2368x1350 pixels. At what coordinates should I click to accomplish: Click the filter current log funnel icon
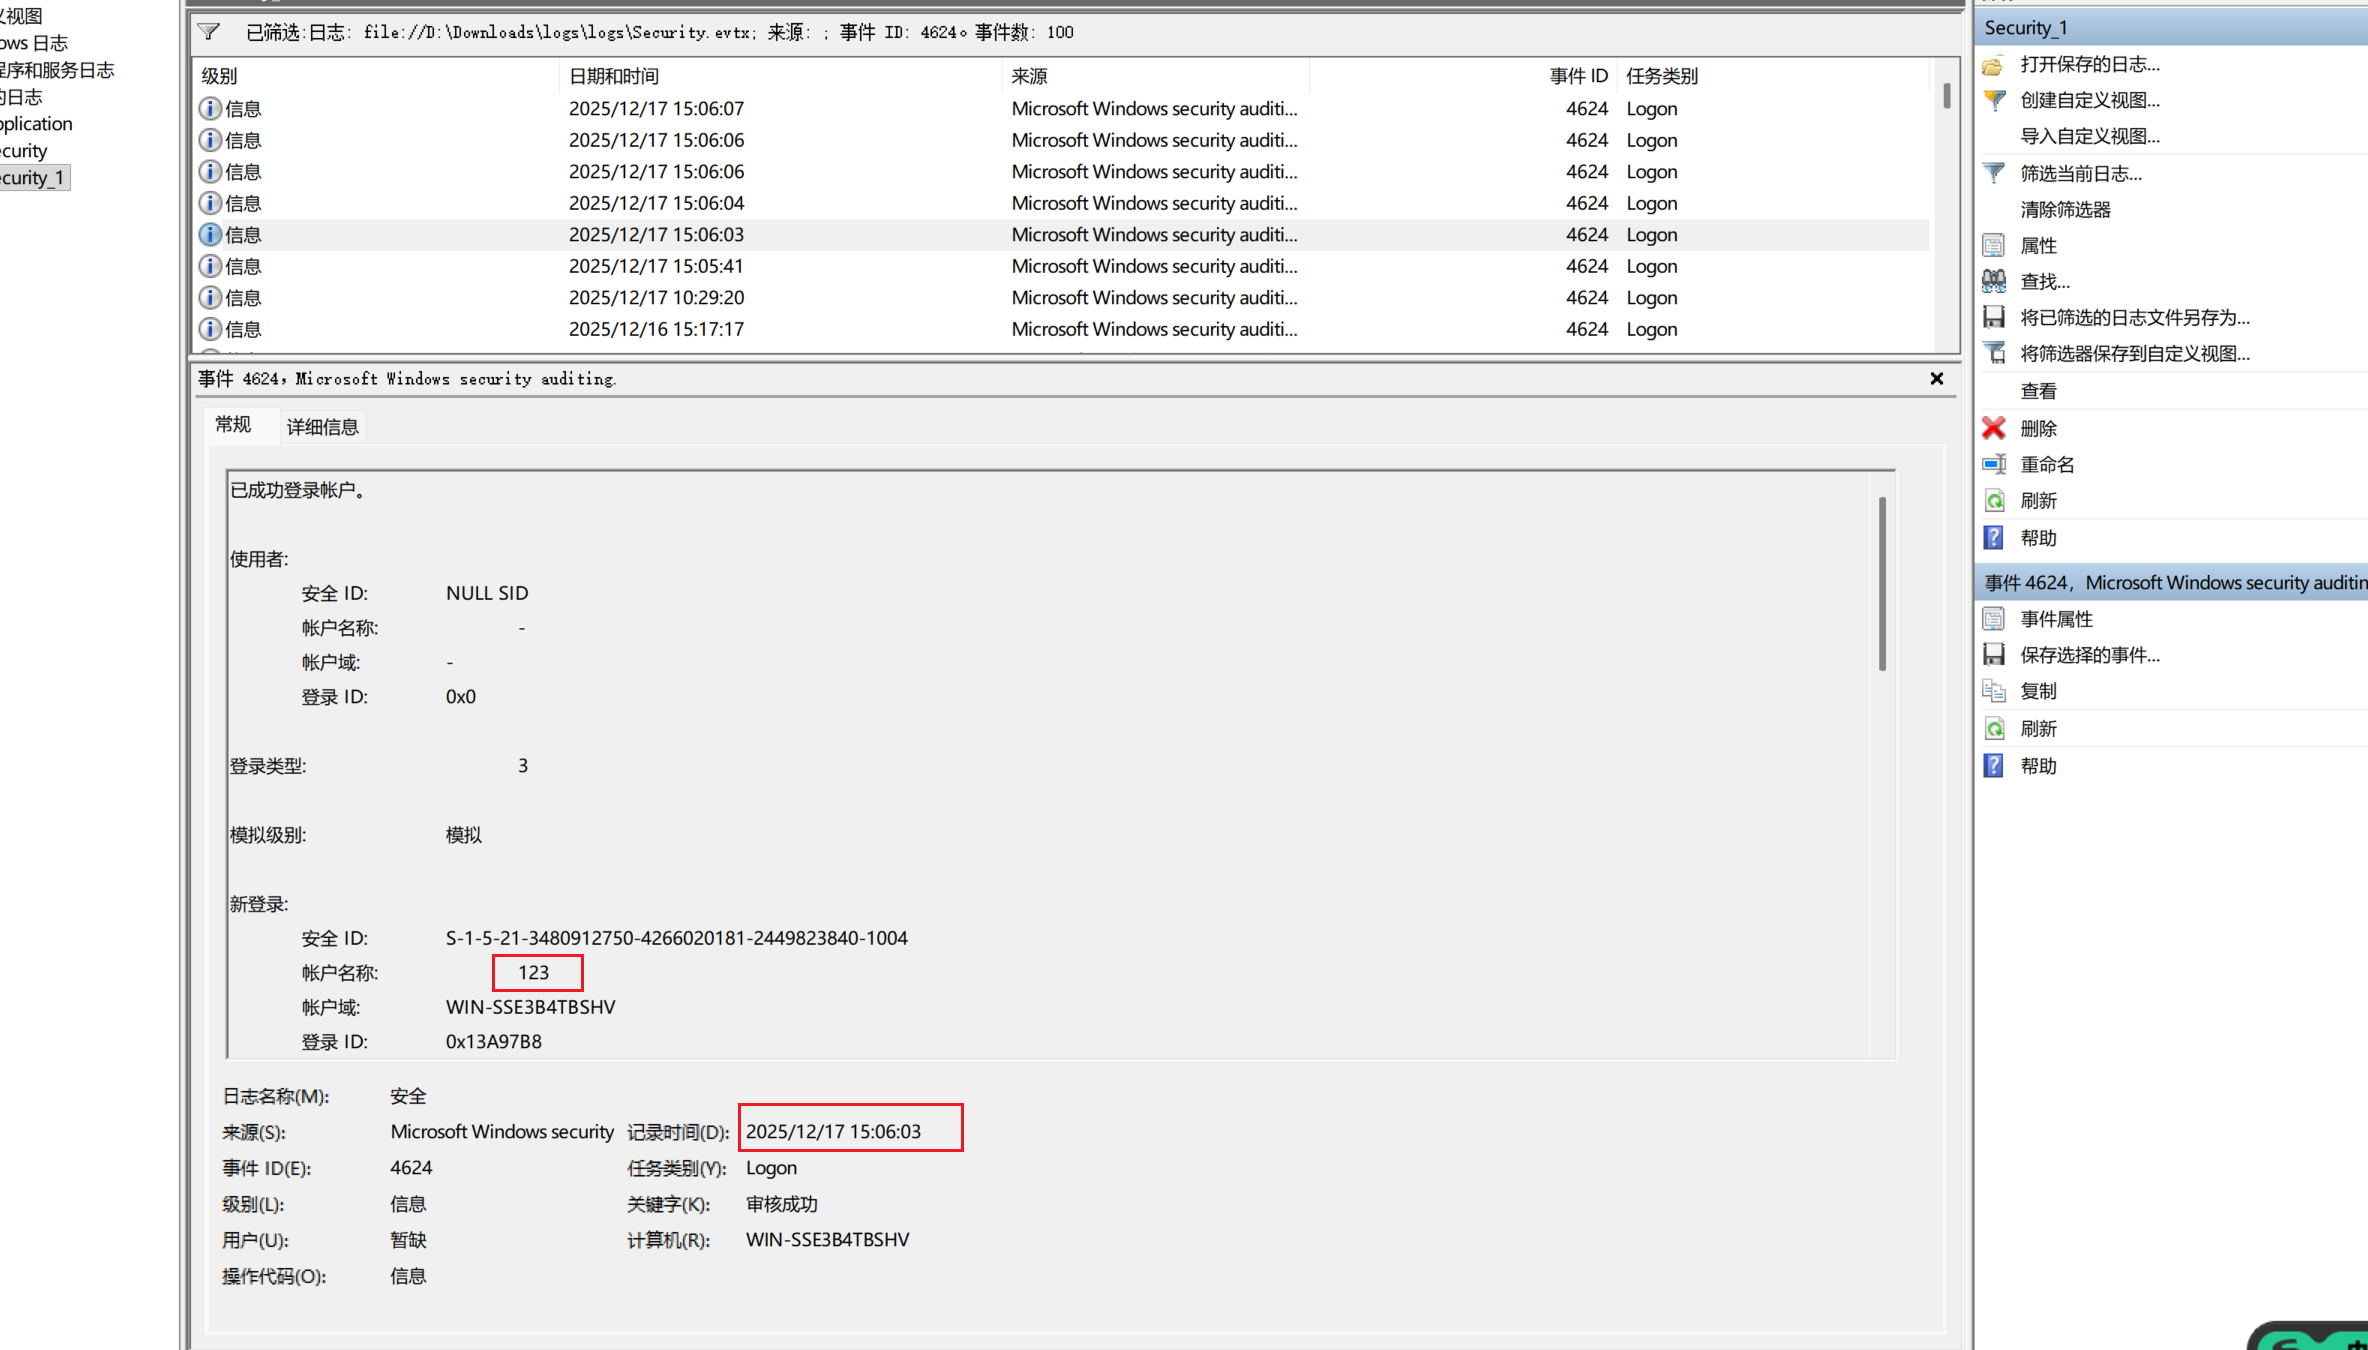(x=1994, y=173)
